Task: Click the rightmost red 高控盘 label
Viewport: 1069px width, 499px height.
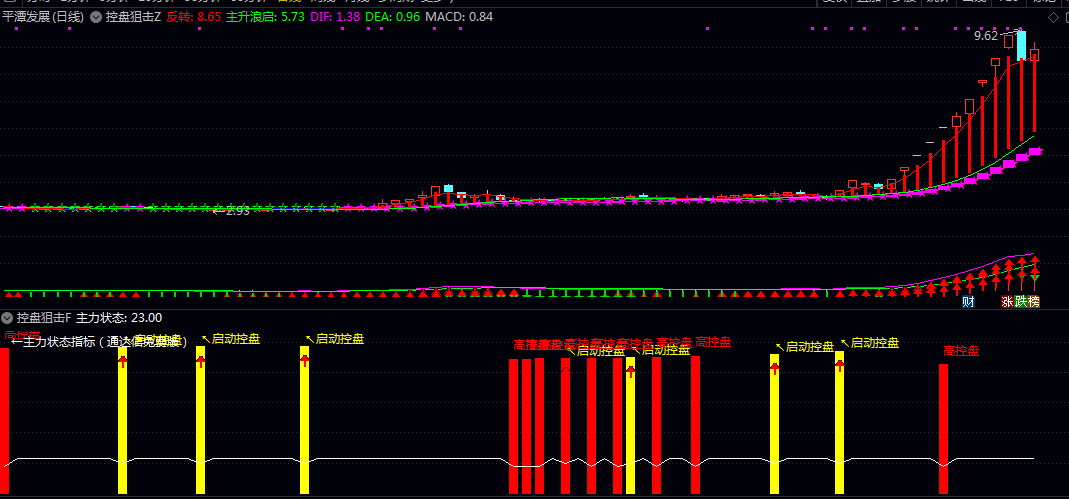Action: point(961,351)
